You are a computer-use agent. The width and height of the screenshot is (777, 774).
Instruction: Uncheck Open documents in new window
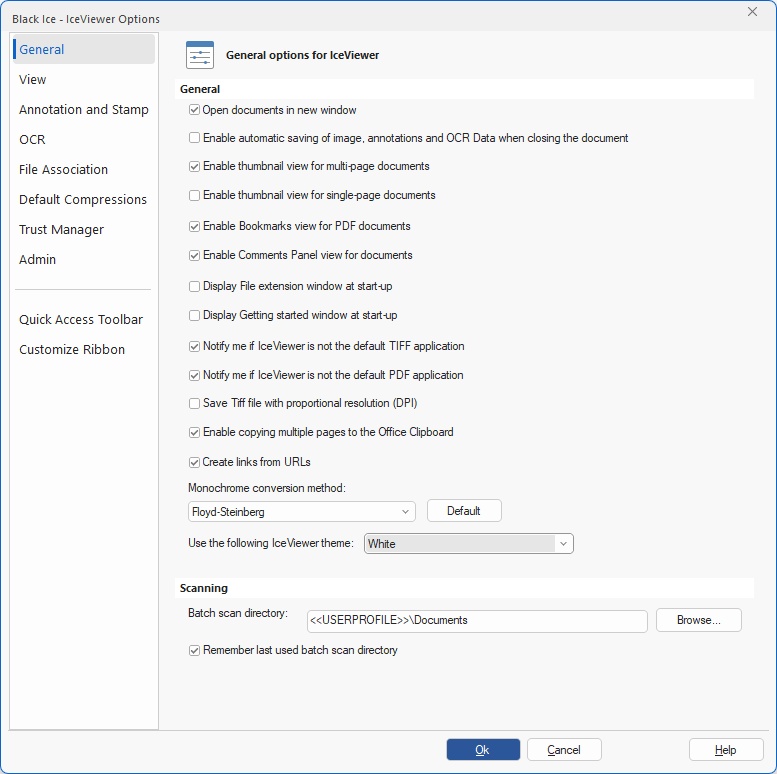tap(195, 110)
